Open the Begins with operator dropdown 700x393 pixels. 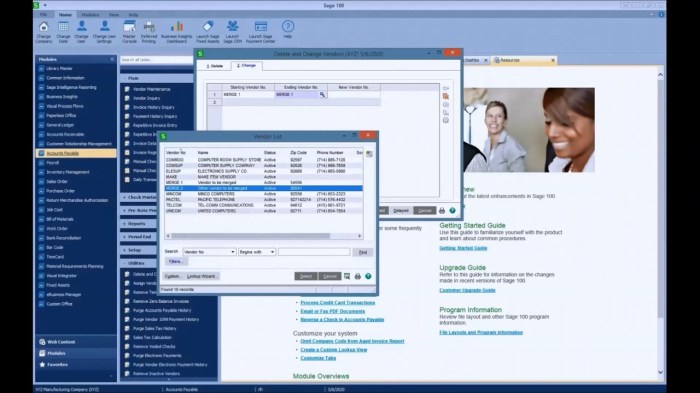click(x=272, y=252)
